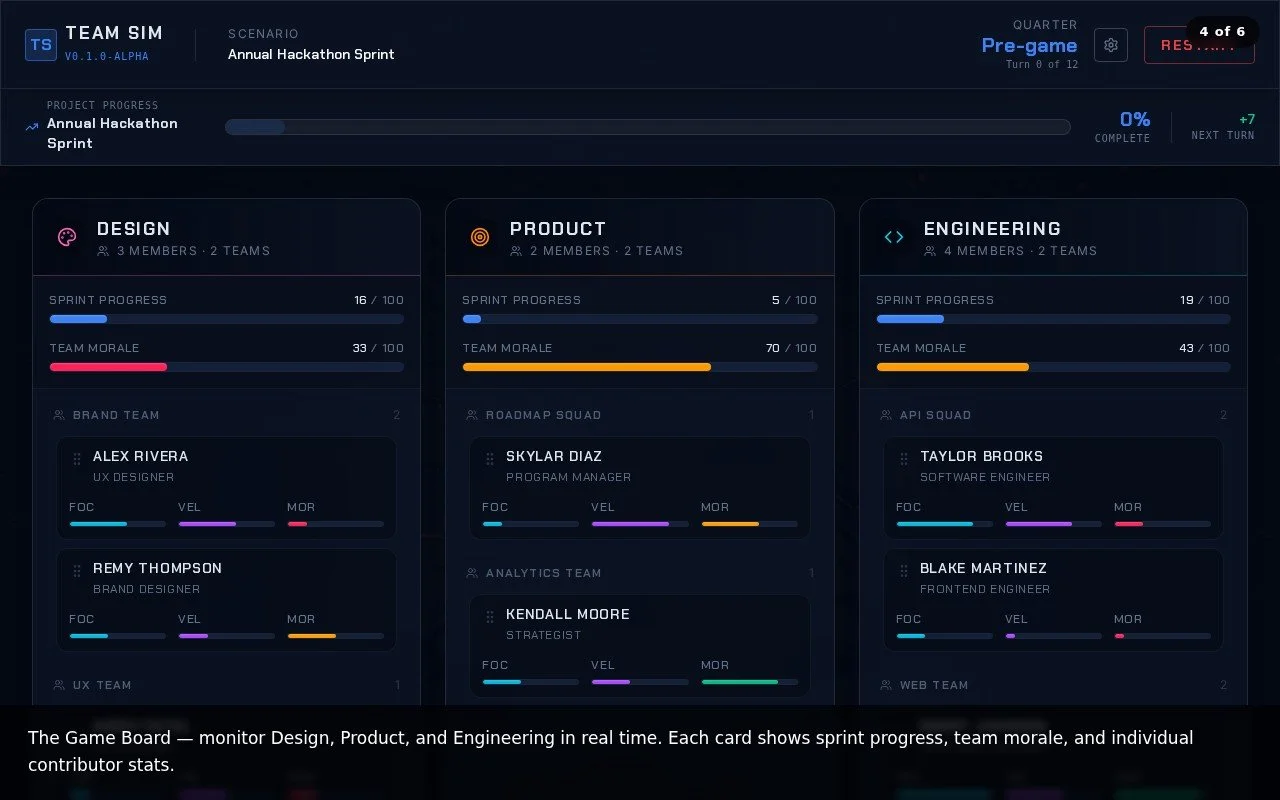
Task: Click the Engineering team morale bar
Action: point(1053,367)
